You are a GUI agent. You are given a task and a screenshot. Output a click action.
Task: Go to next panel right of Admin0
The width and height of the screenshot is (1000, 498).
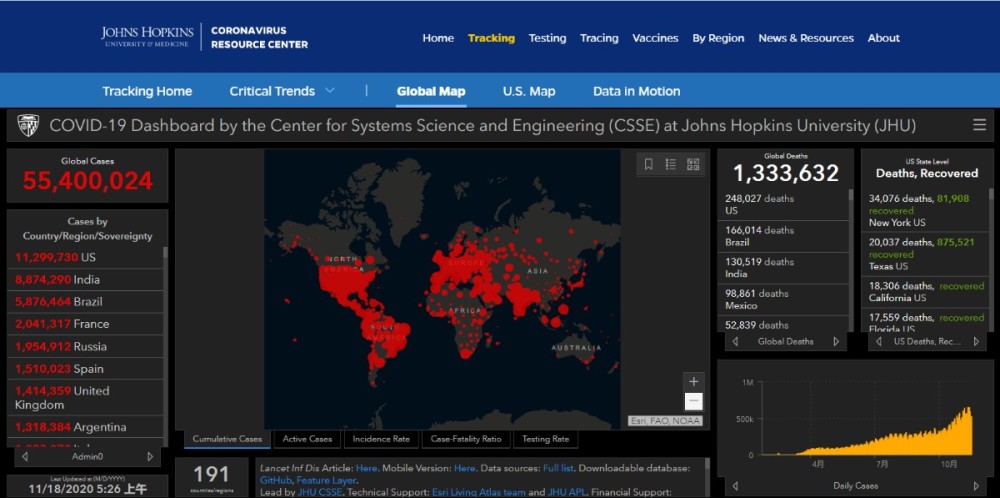[x=151, y=457]
